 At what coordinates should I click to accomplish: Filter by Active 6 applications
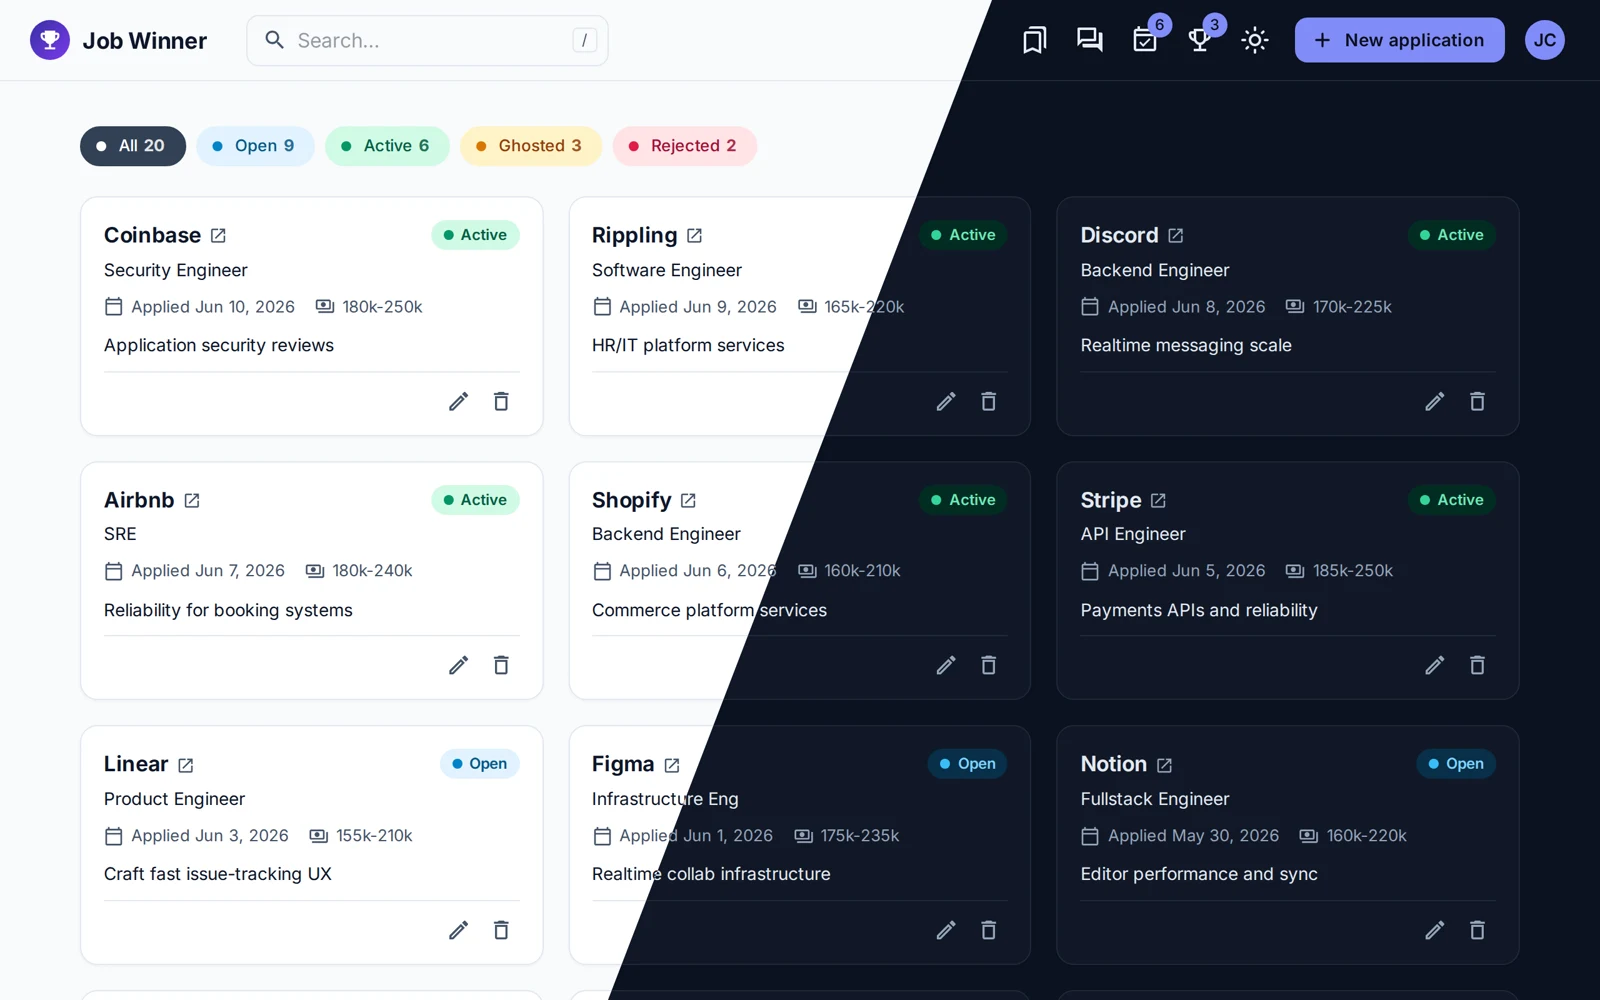click(387, 146)
